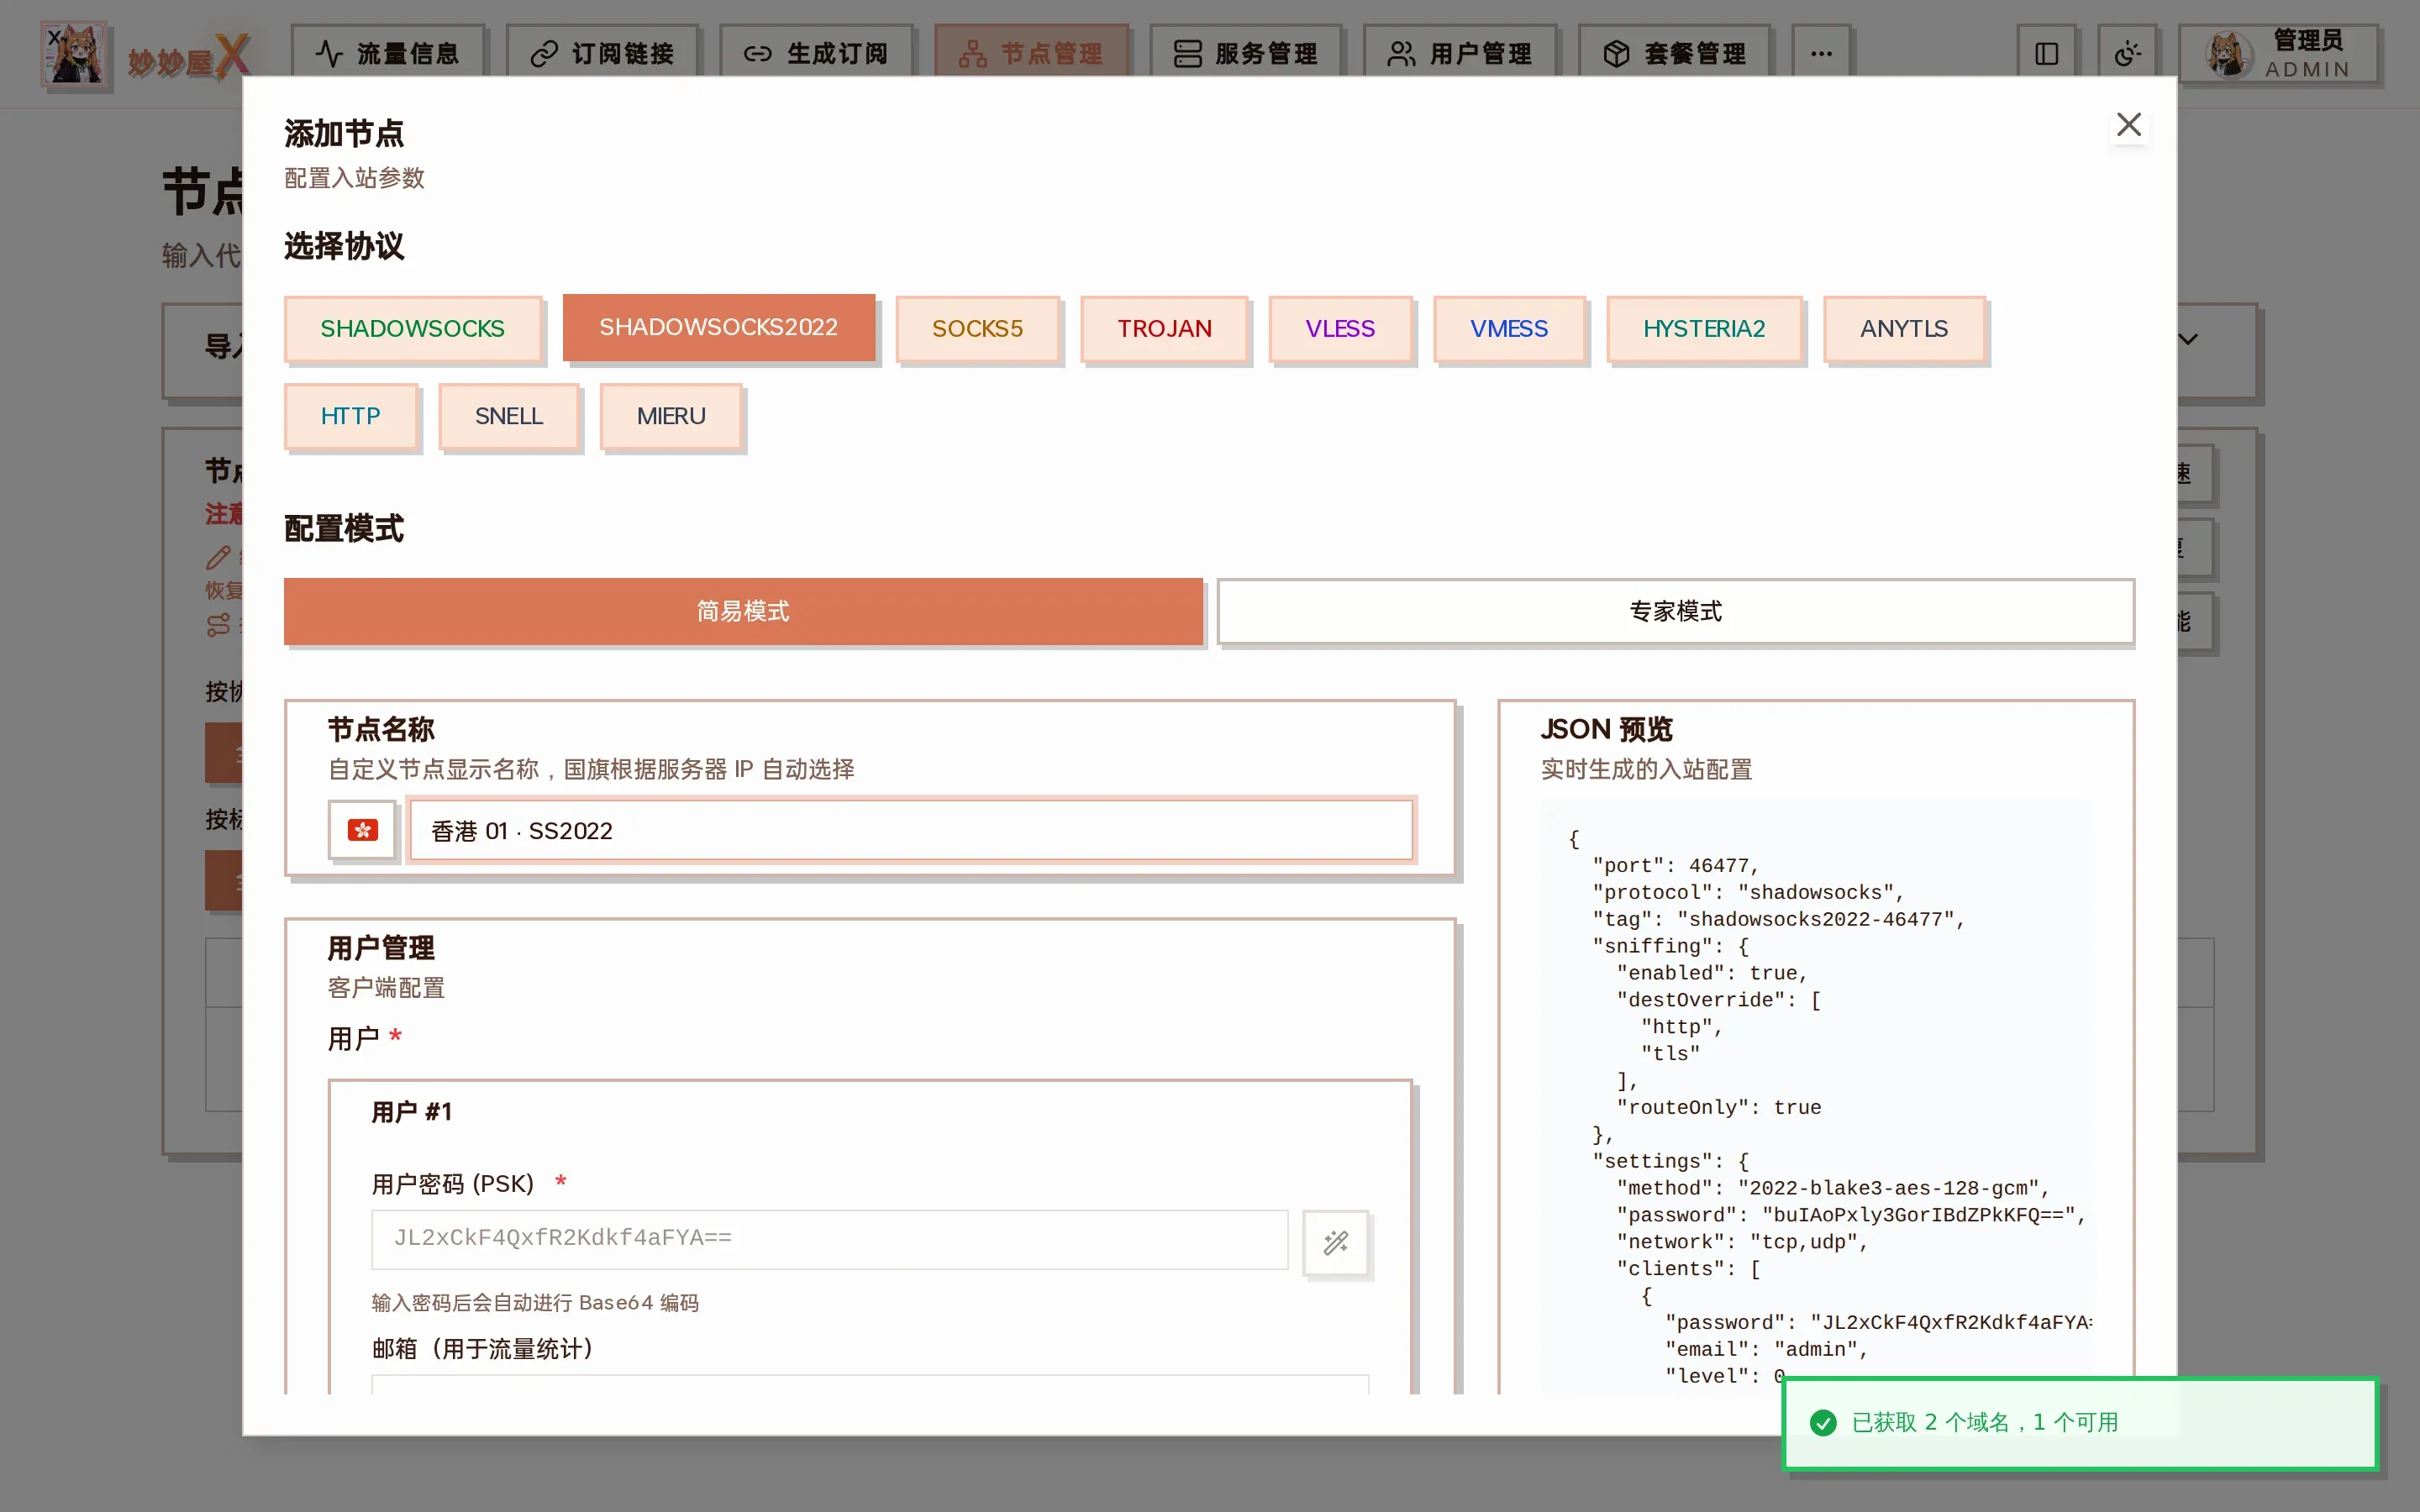
Task: Select the ANYTLS protocol
Action: pyautogui.click(x=1903, y=329)
